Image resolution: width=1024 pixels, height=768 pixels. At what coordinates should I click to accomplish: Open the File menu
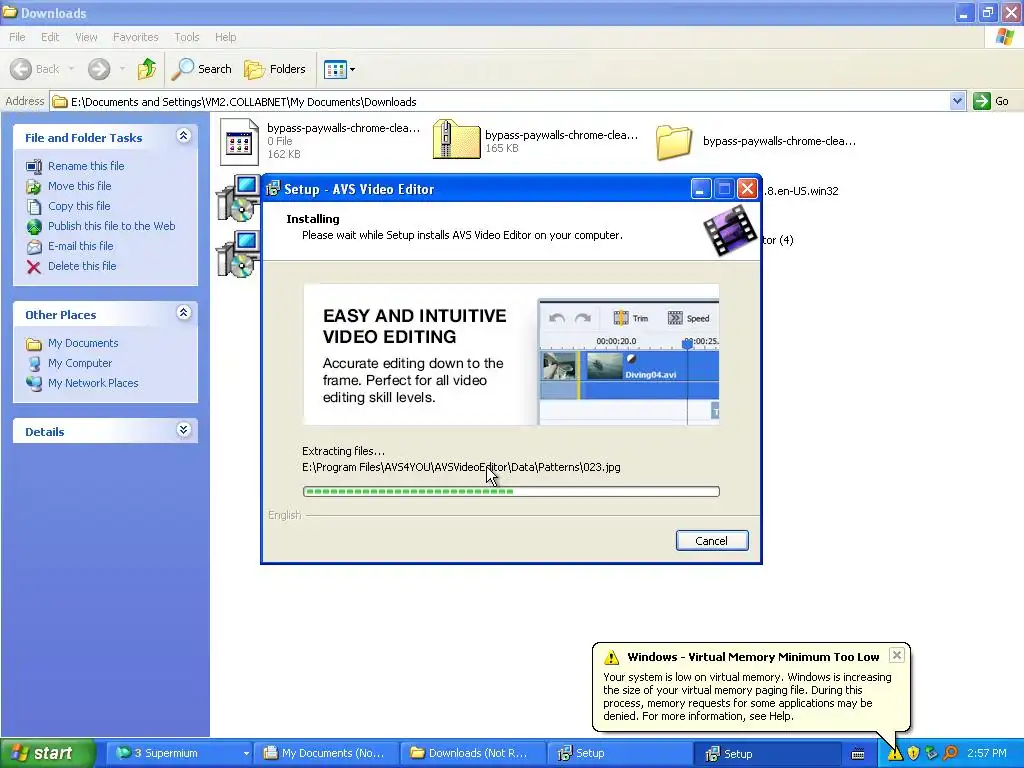point(17,37)
